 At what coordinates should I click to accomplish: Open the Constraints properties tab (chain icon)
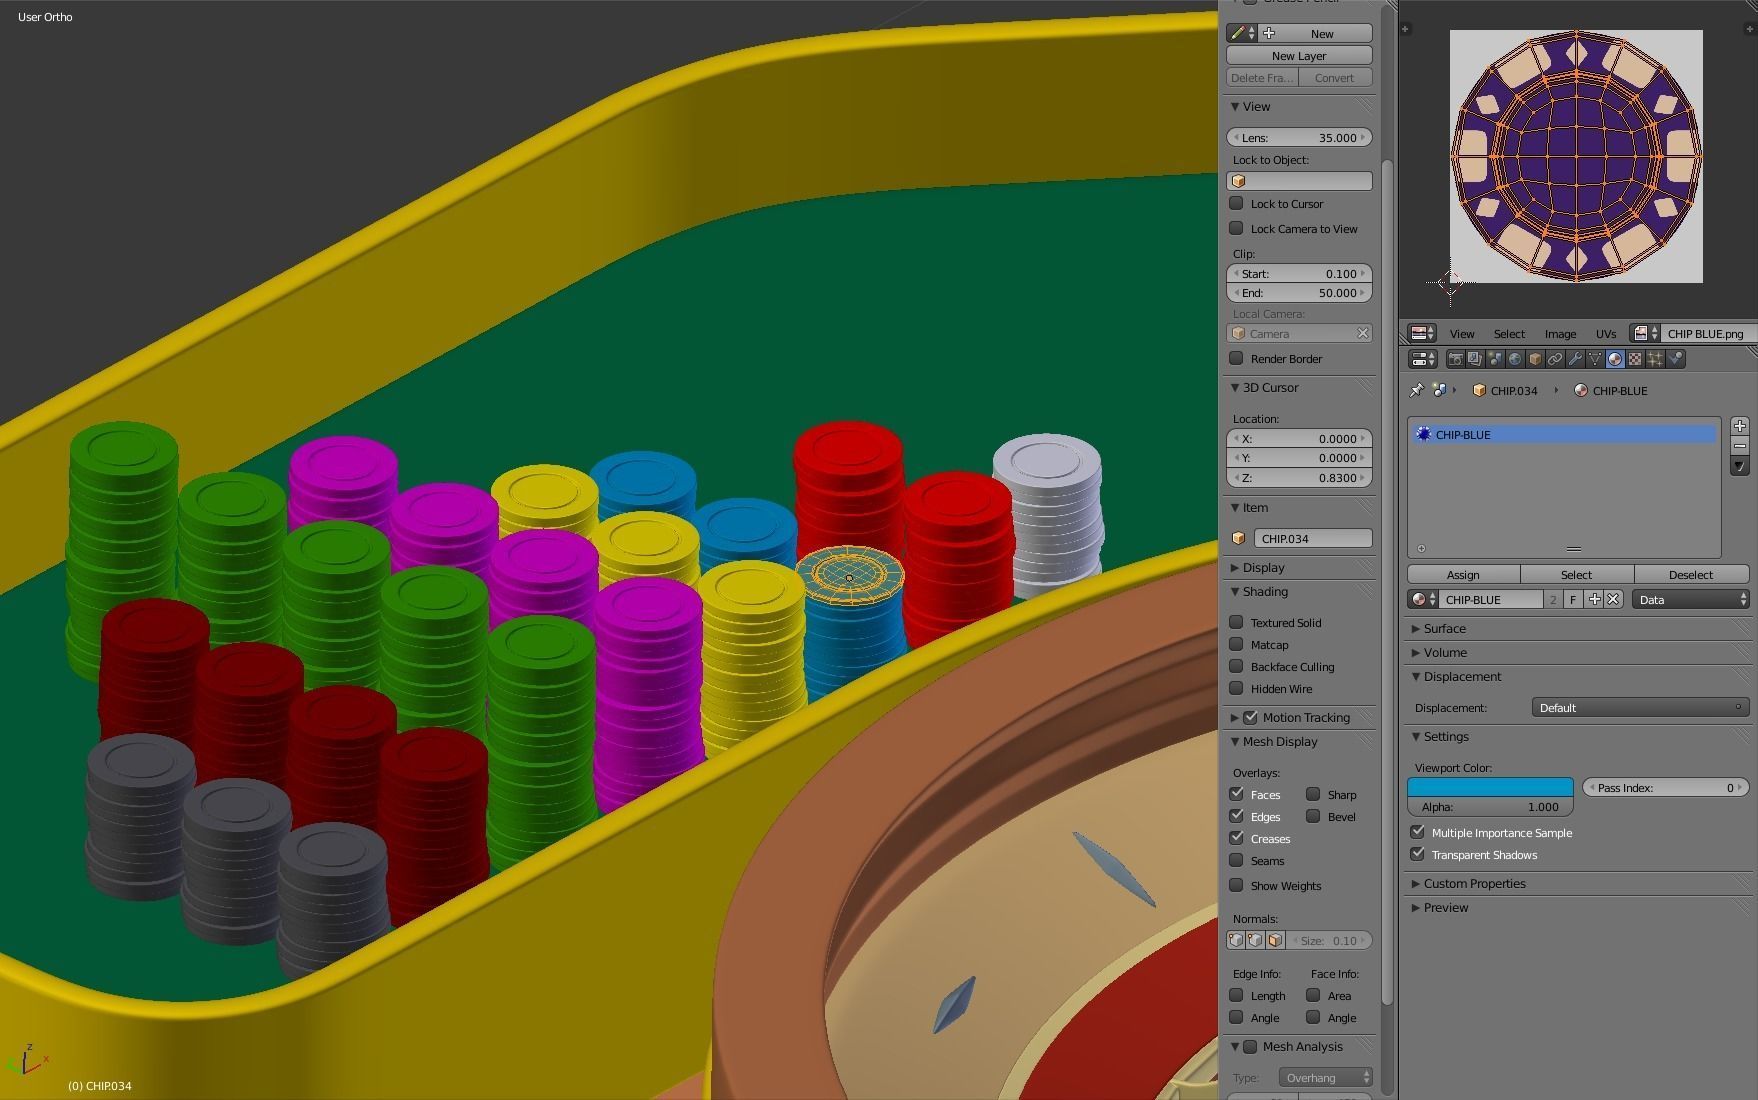tap(1555, 359)
